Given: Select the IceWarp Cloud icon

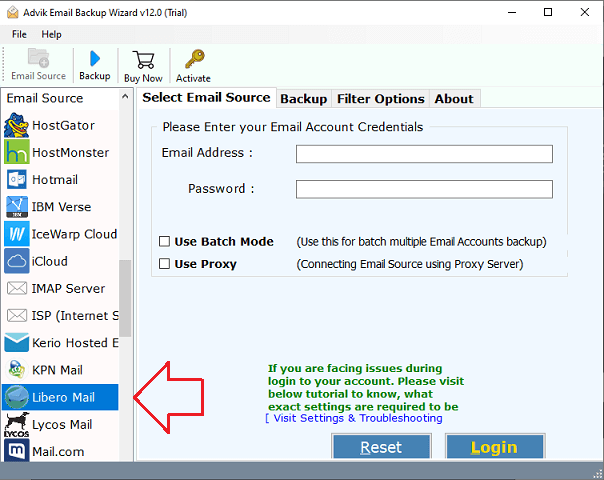Looking at the screenshot, I should point(17,234).
